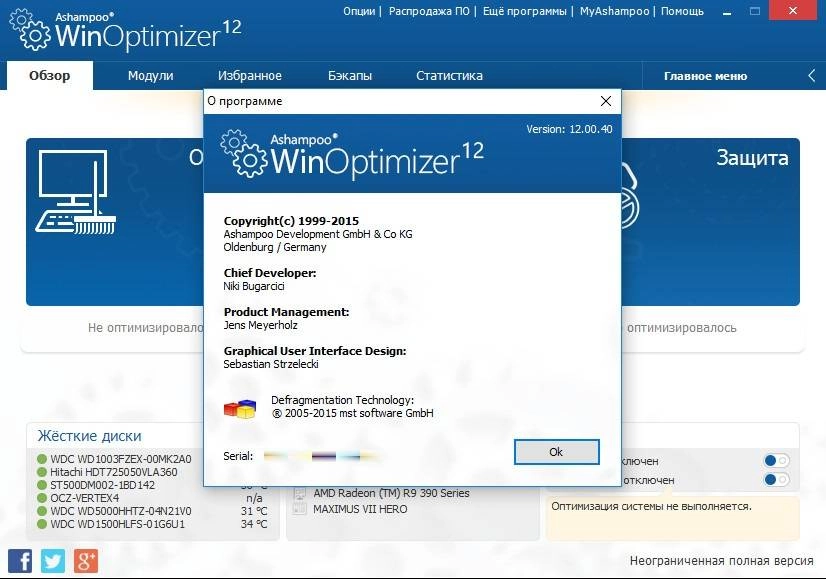The height and width of the screenshot is (579, 826).
Task: Click the 31 °C temperature value
Action: pyautogui.click(x=254, y=511)
